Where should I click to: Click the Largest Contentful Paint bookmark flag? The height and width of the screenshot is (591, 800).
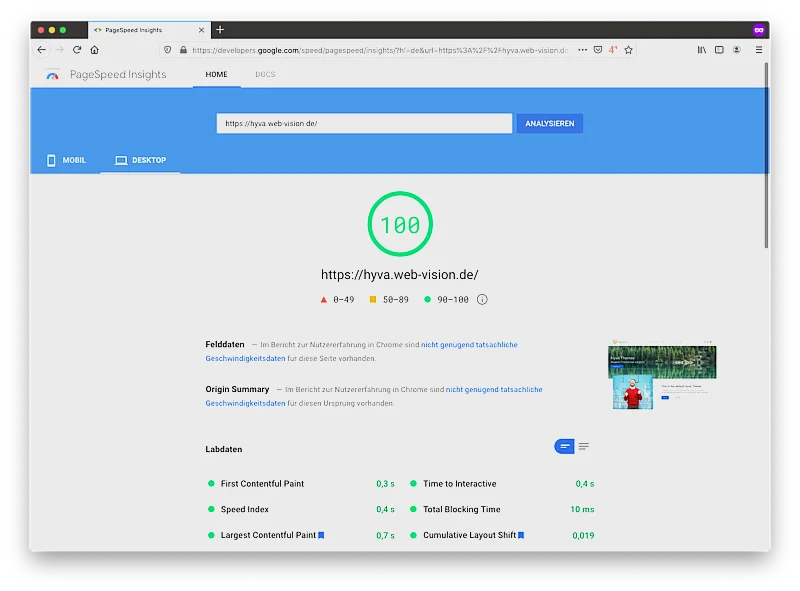(321, 536)
